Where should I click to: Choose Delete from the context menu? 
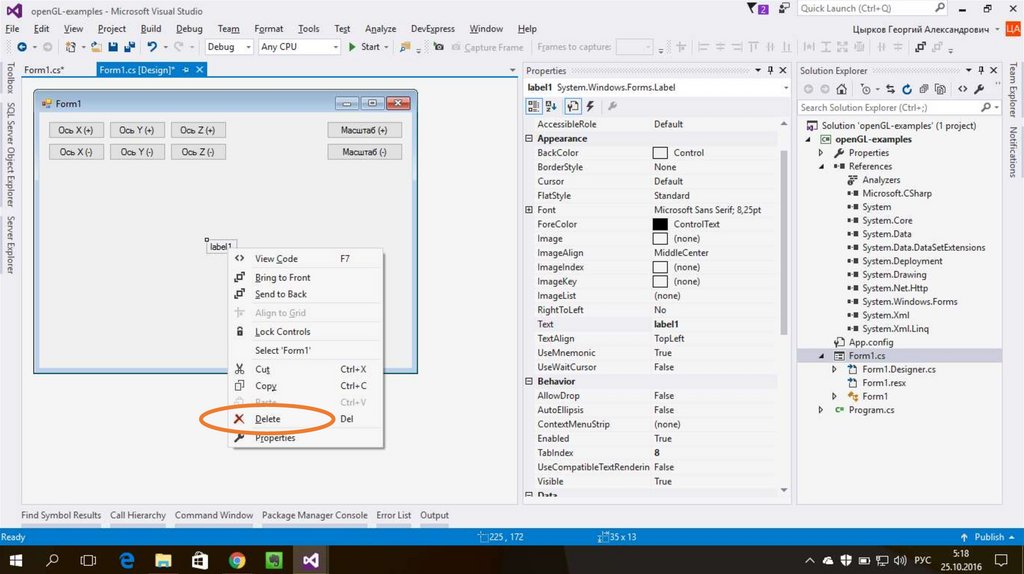point(268,419)
